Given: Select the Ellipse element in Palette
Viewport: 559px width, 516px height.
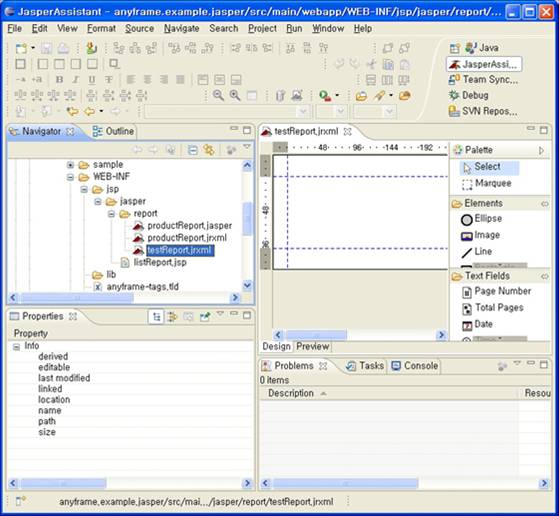Looking at the screenshot, I should click(x=482, y=219).
